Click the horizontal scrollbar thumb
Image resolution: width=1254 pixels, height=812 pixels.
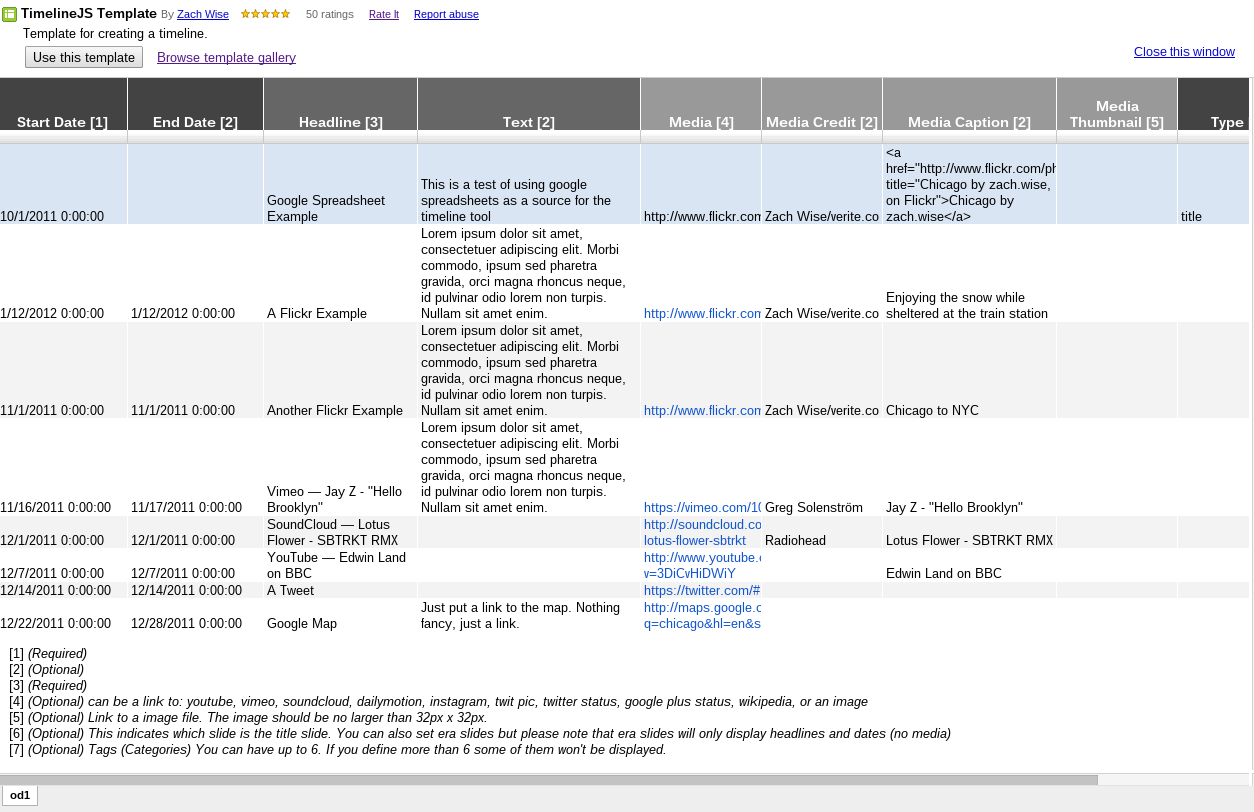click(x=549, y=780)
